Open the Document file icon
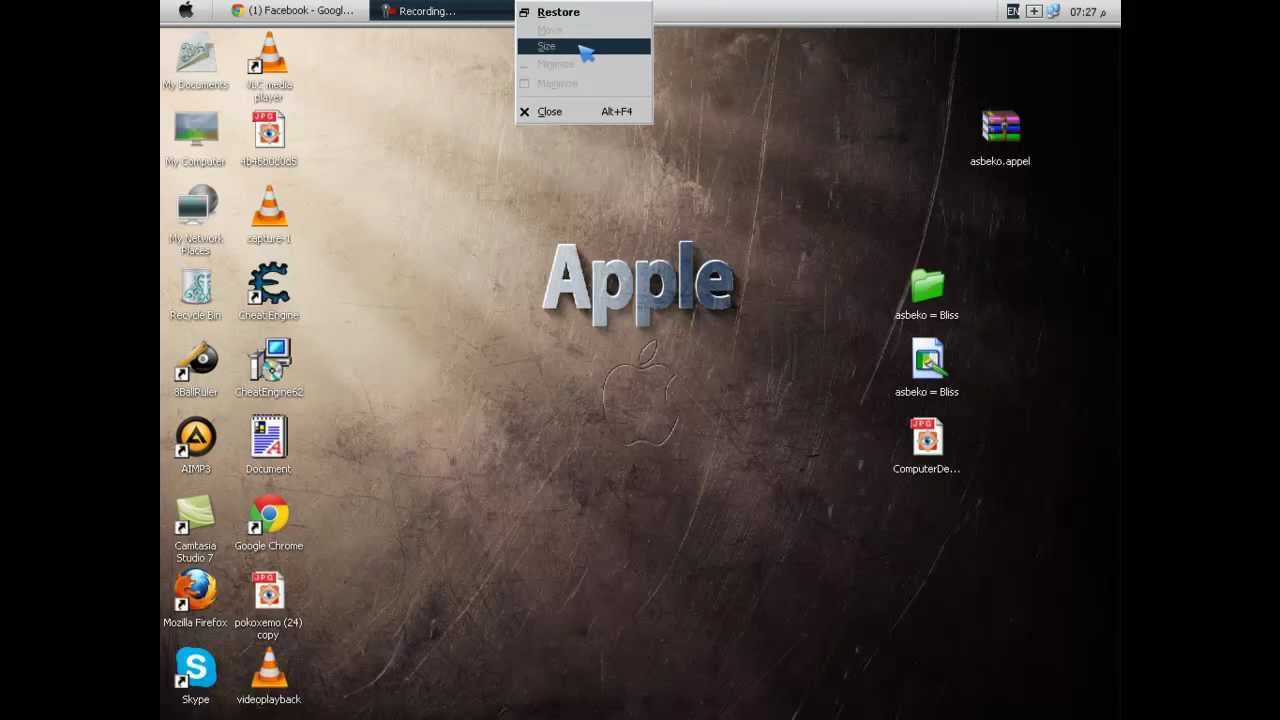This screenshot has height=720, width=1280. (x=269, y=446)
